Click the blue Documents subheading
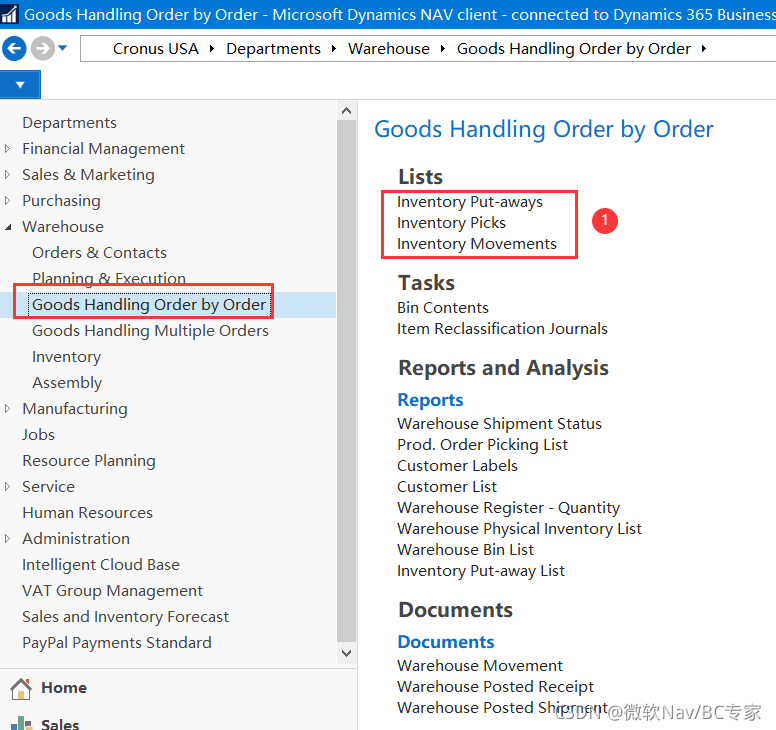Image resolution: width=776 pixels, height=730 pixels. click(445, 642)
